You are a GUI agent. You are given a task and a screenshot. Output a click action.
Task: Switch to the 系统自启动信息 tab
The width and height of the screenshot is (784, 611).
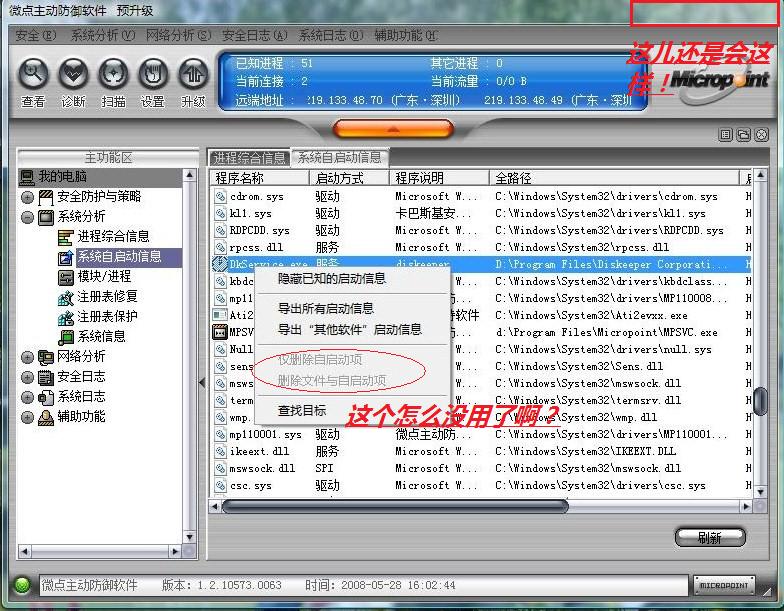[x=339, y=158]
